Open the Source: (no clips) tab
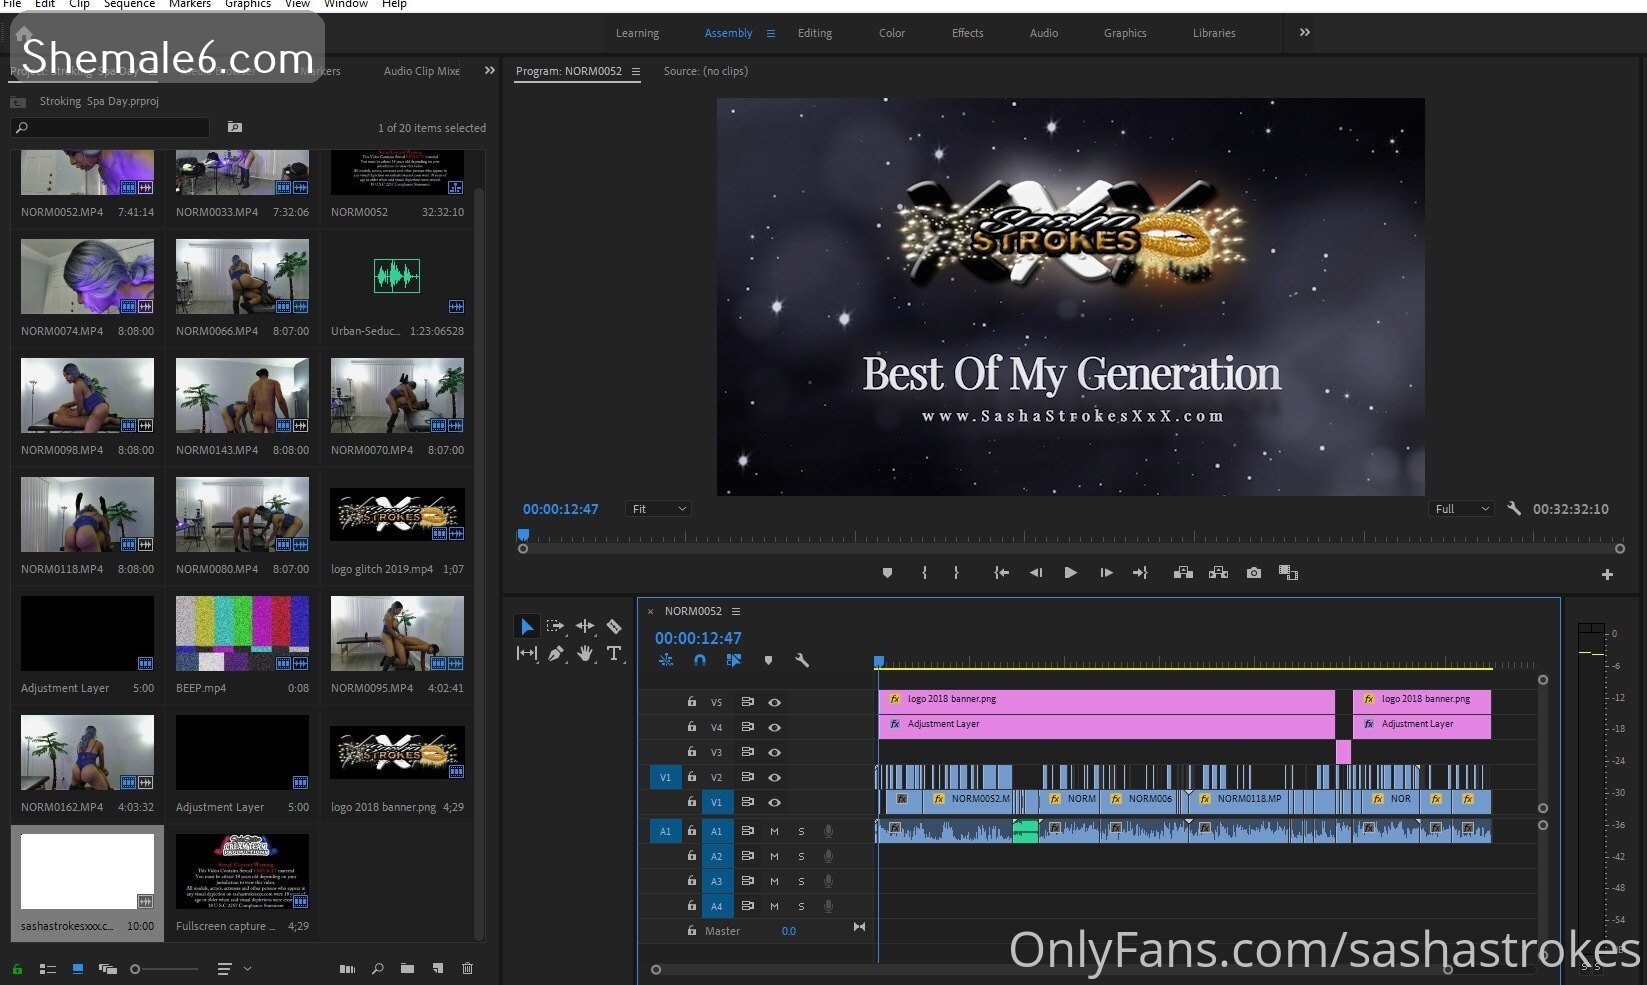Screen dimensions: 1647x985 [706, 71]
